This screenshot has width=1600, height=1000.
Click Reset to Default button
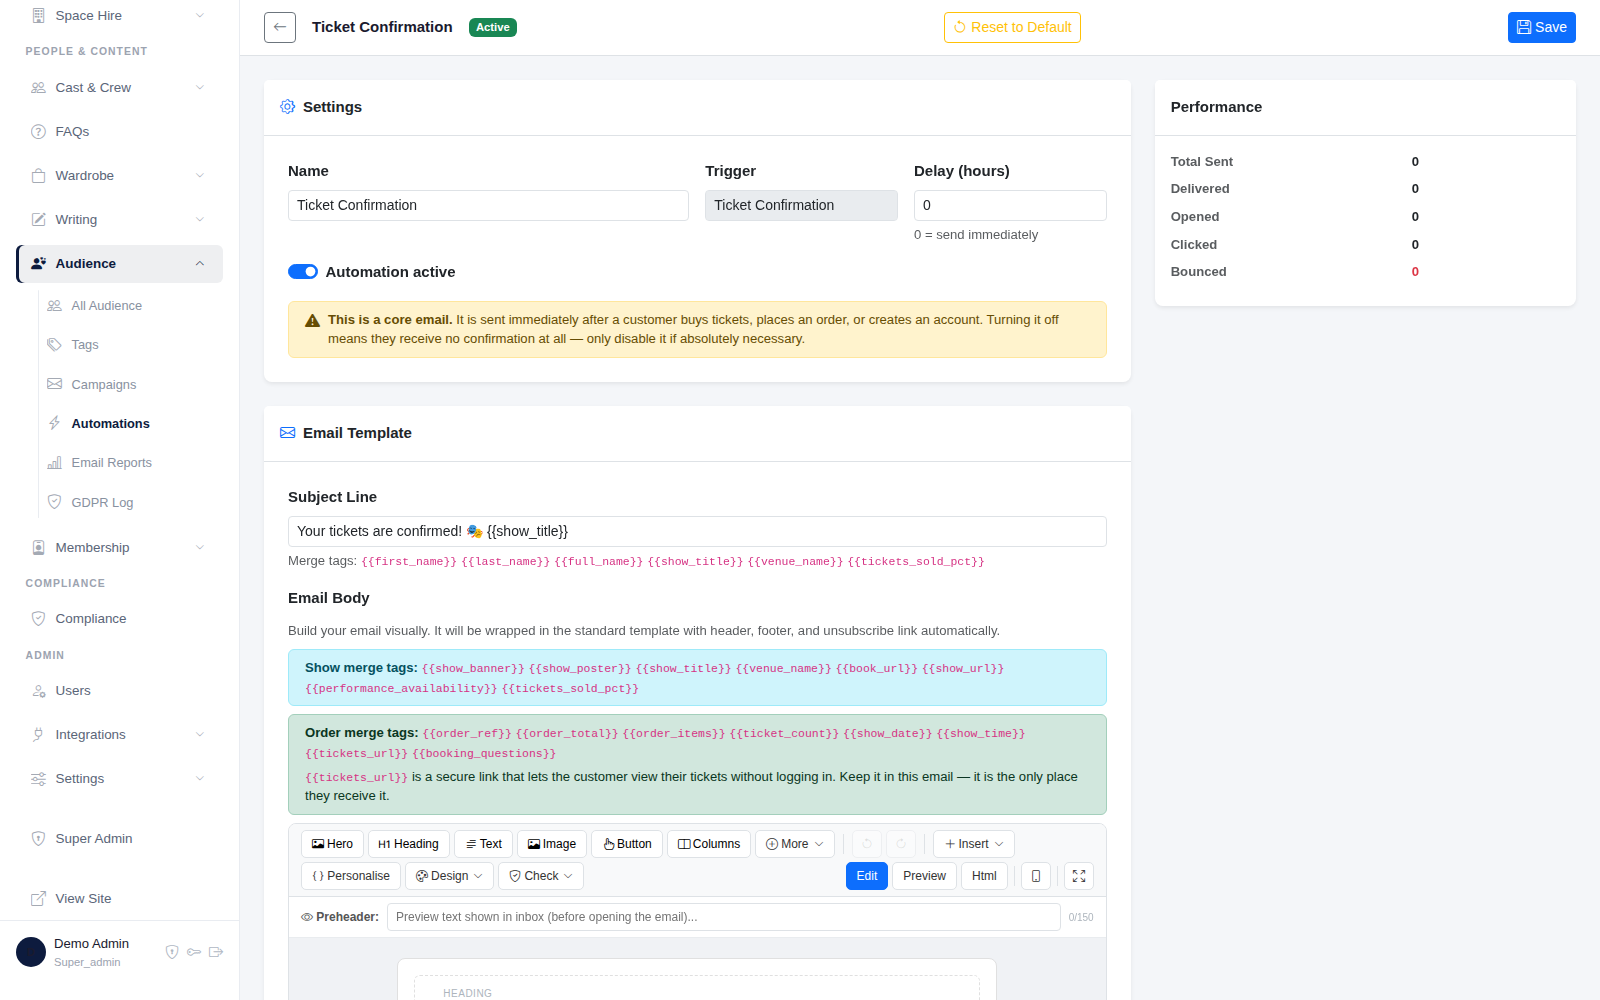coord(1012,27)
